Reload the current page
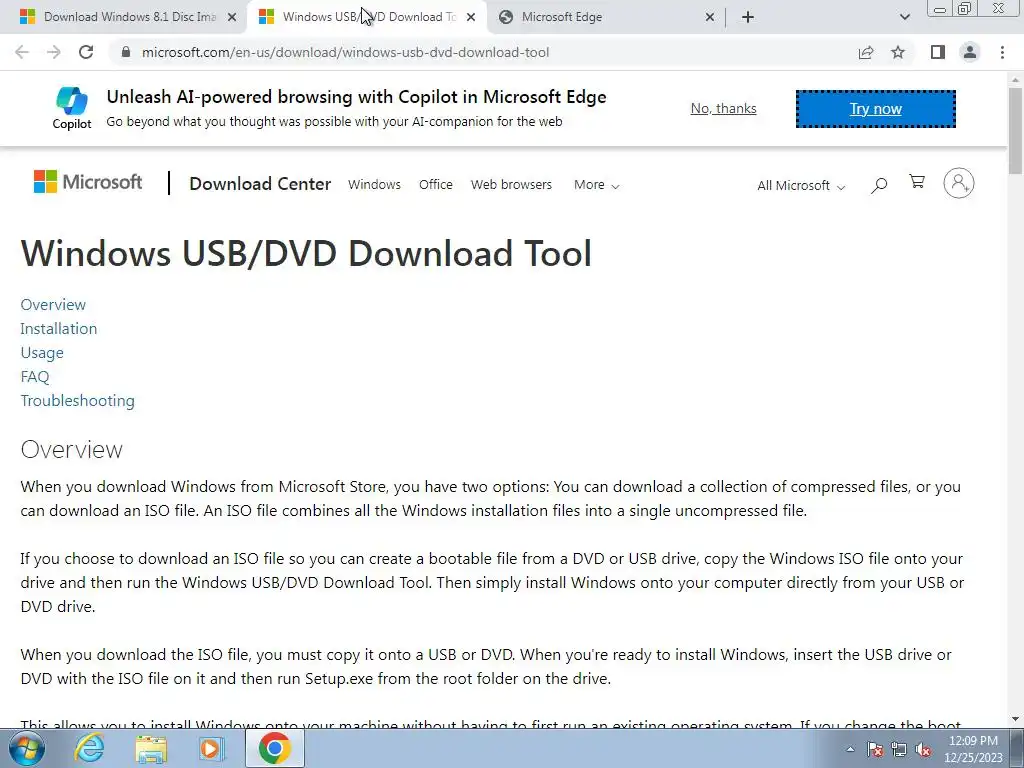1024x768 pixels. tap(86, 52)
